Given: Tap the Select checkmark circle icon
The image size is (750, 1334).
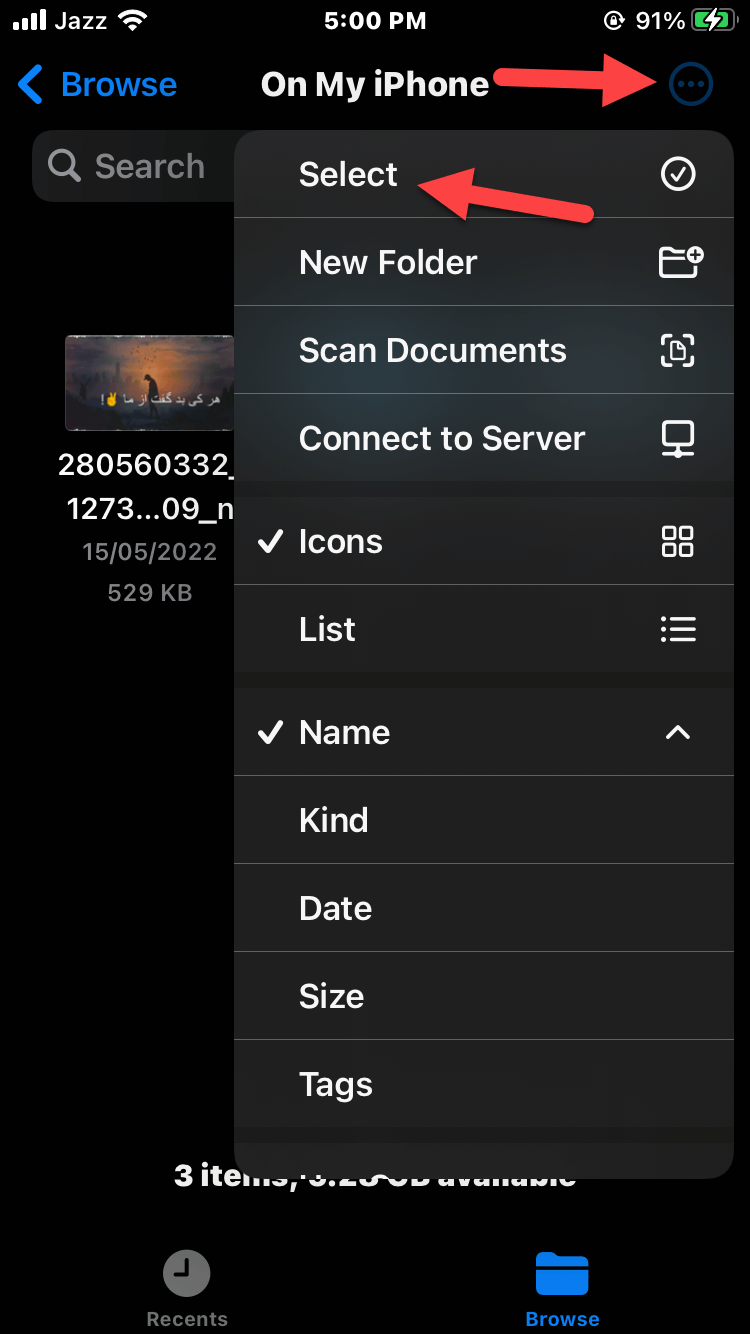Looking at the screenshot, I should pyautogui.click(x=678, y=175).
